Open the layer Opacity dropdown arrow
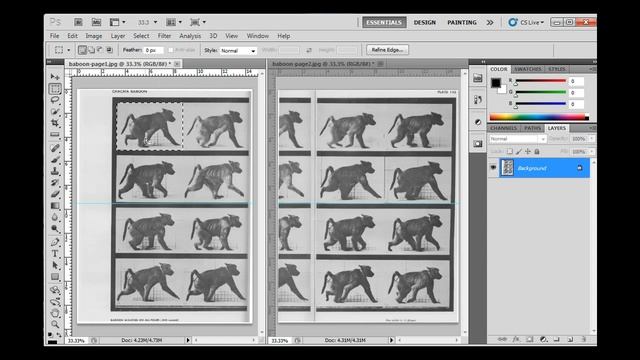The width and height of the screenshot is (640, 360). pyautogui.click(x=591, y=139)
